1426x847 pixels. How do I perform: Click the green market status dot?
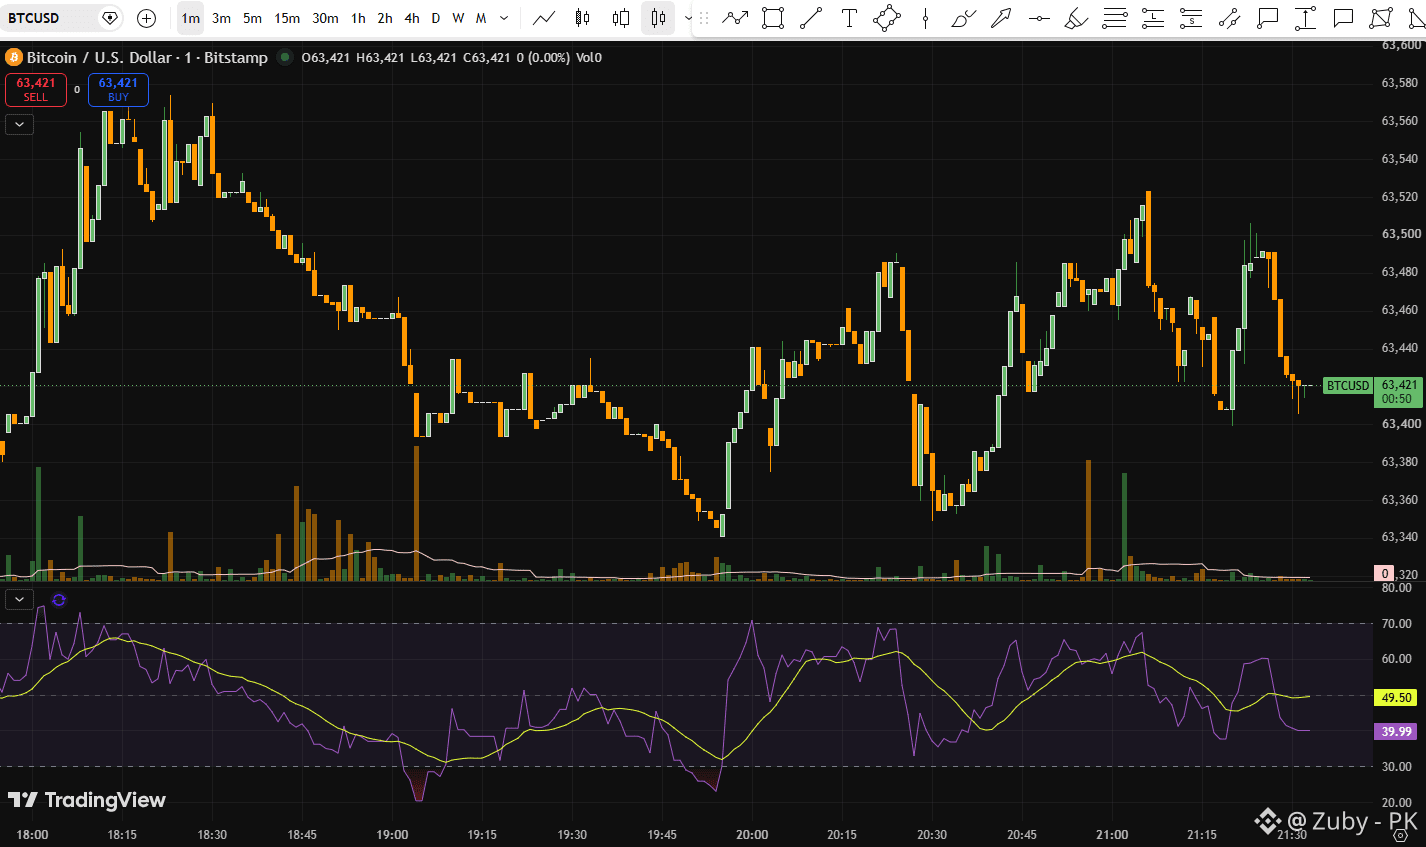[285, 58]
